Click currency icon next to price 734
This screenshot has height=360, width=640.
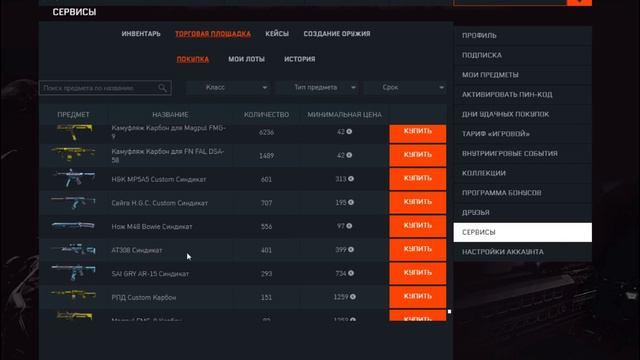click(351, 273)
